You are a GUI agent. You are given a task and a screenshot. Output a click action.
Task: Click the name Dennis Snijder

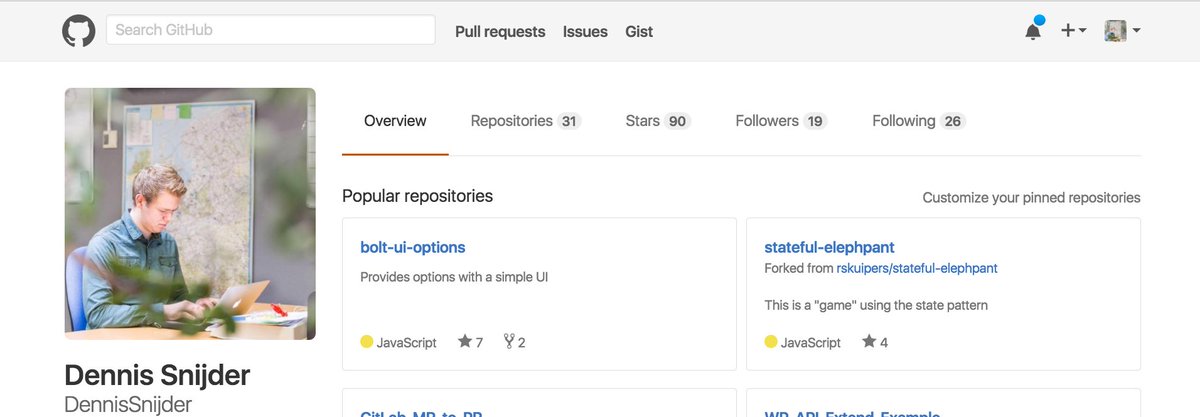(x=157, y=376)
